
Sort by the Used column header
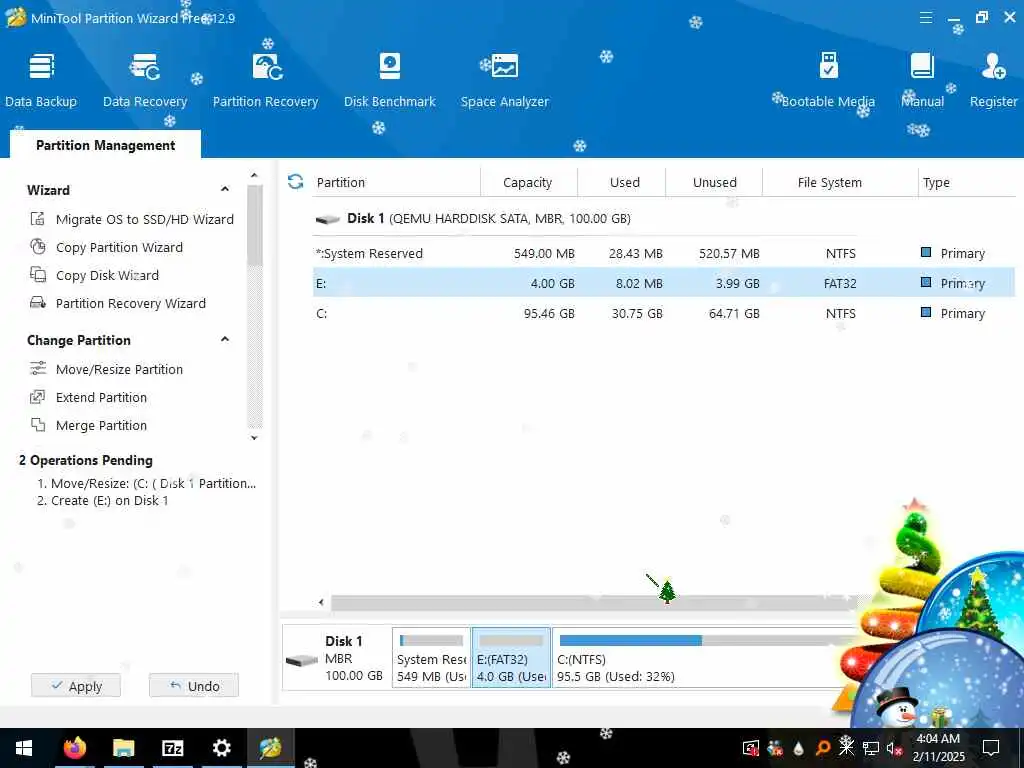point(622,182)
